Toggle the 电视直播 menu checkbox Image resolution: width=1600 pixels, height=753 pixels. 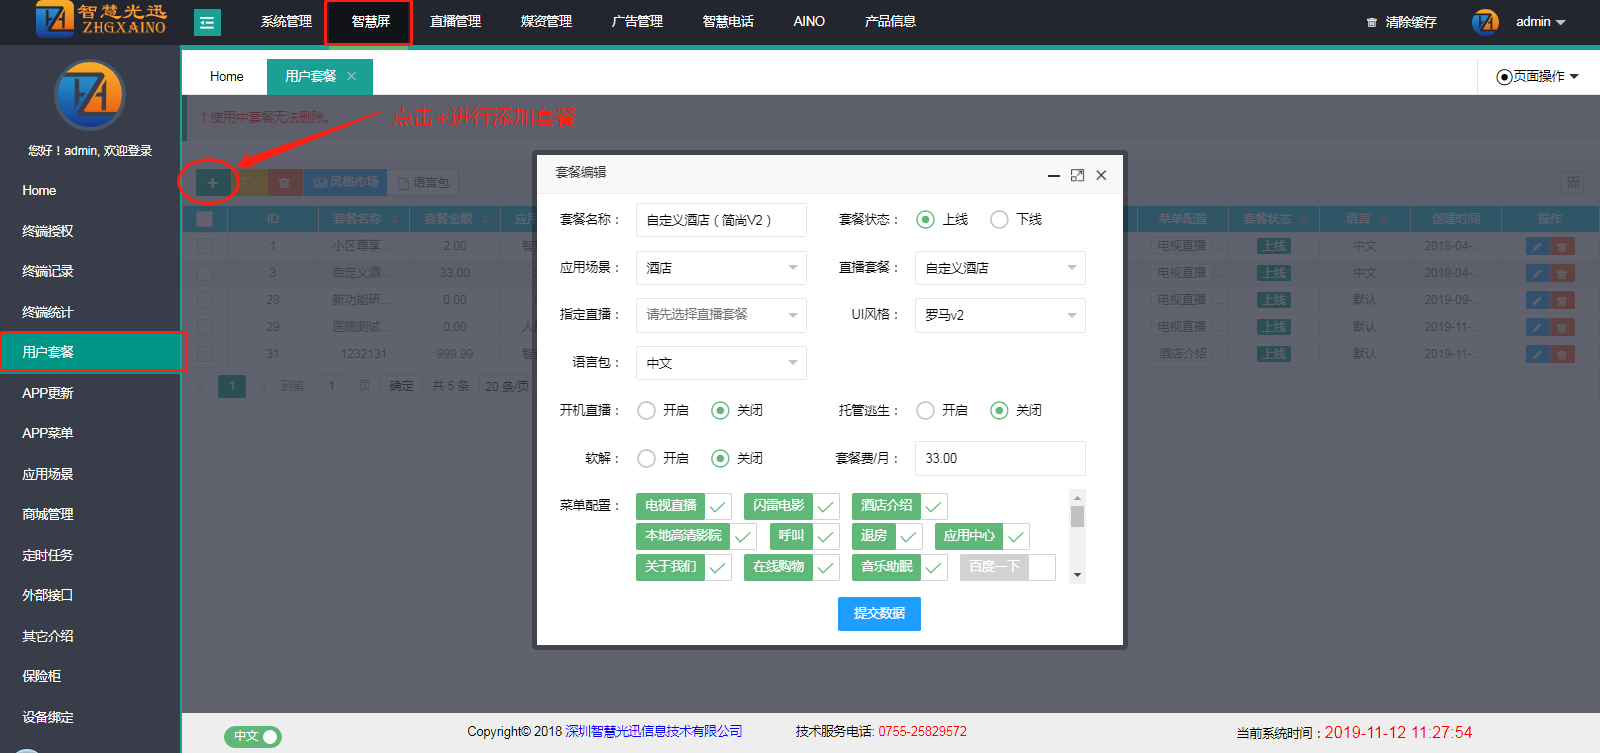(x=718, y=506)
